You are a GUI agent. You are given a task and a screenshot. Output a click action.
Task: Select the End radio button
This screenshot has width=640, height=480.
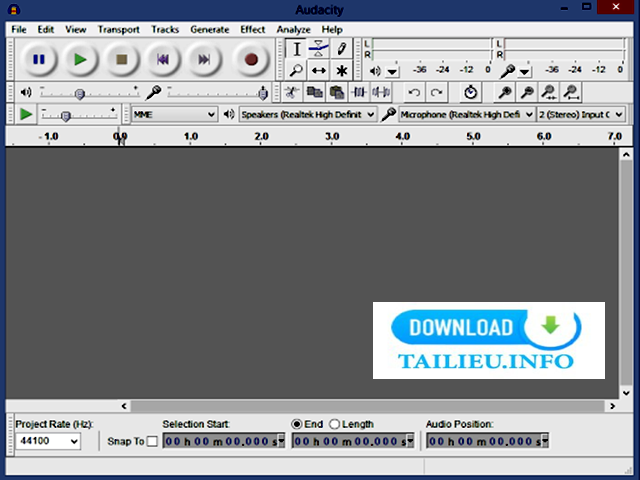coord(297,424)
